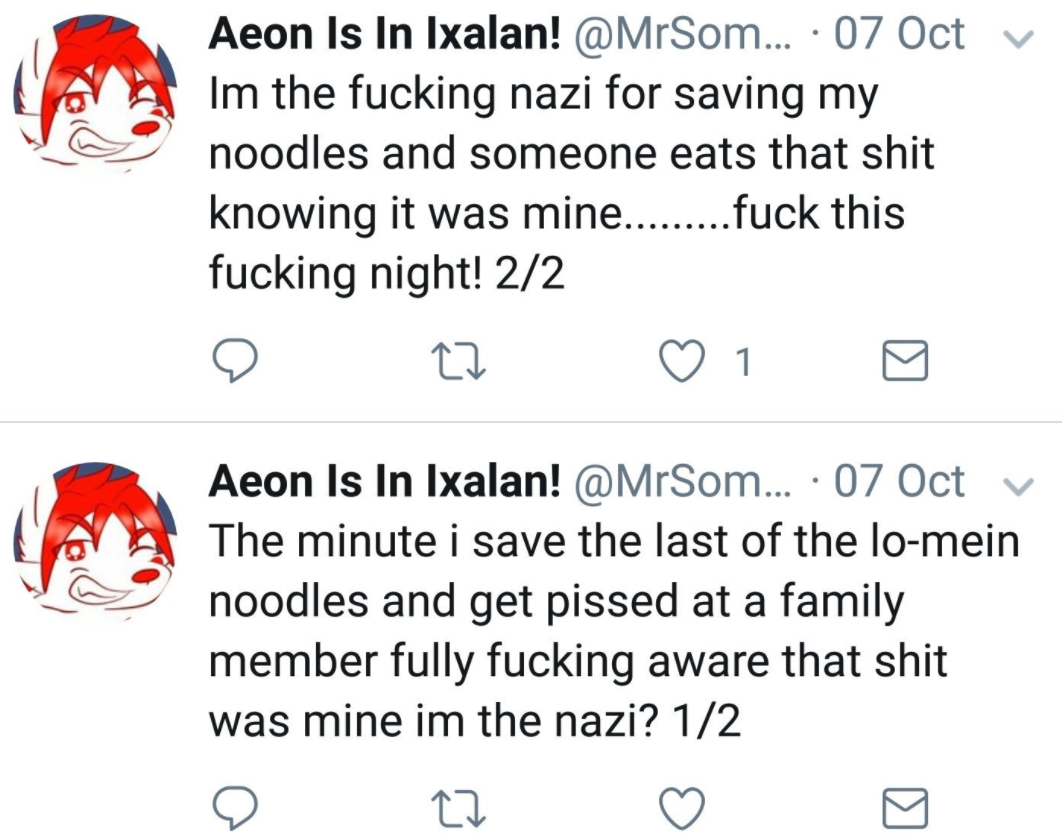Open the 1/2 lo-mein tweet text
Screen dimensions: 1062x837
click(614, 630)
